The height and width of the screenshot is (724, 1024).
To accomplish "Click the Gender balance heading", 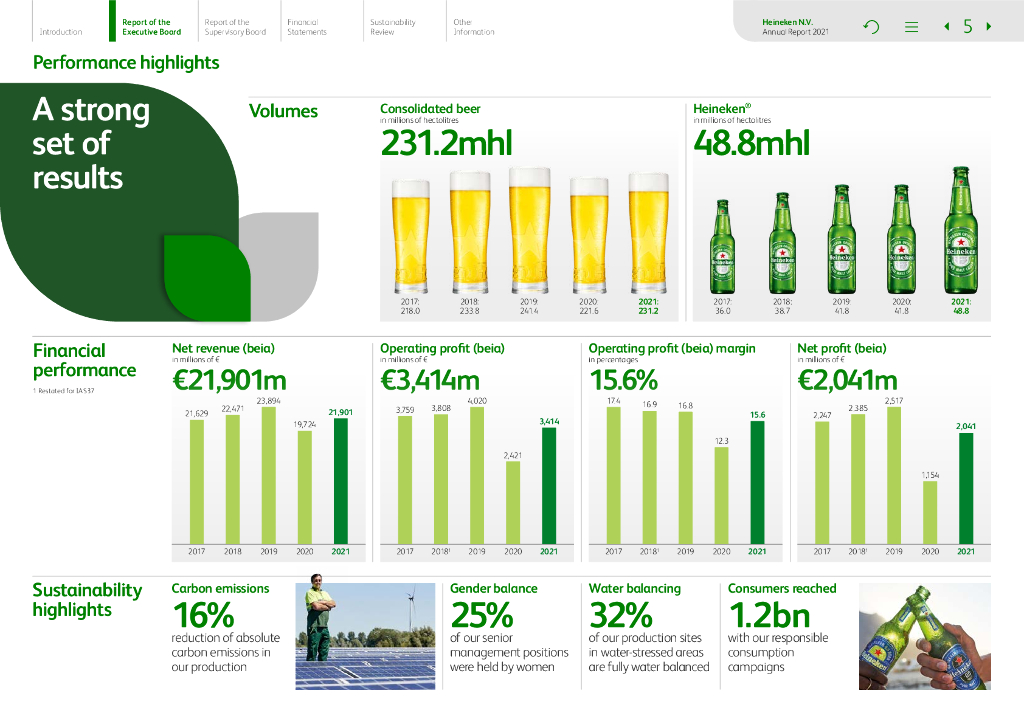I will 494,588.
